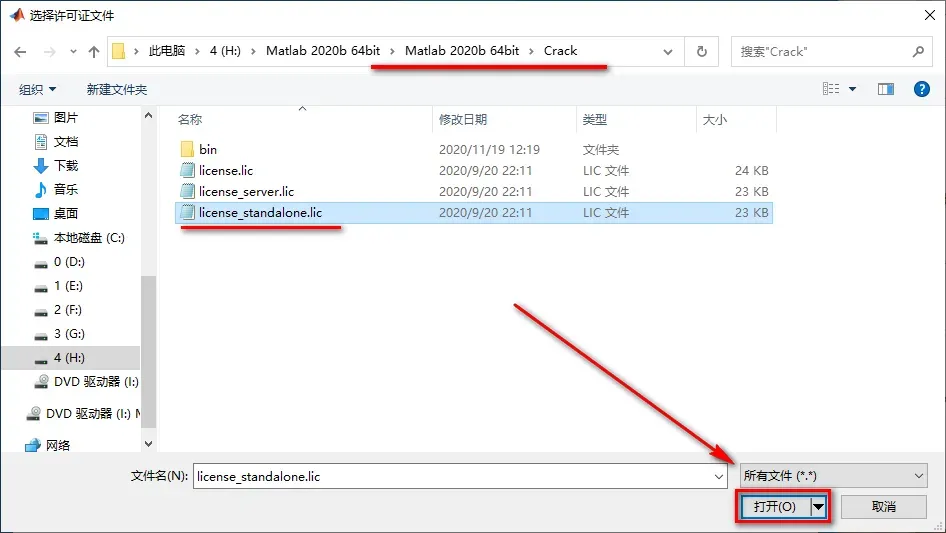Click the search magnifier icon

click(918, 51)
